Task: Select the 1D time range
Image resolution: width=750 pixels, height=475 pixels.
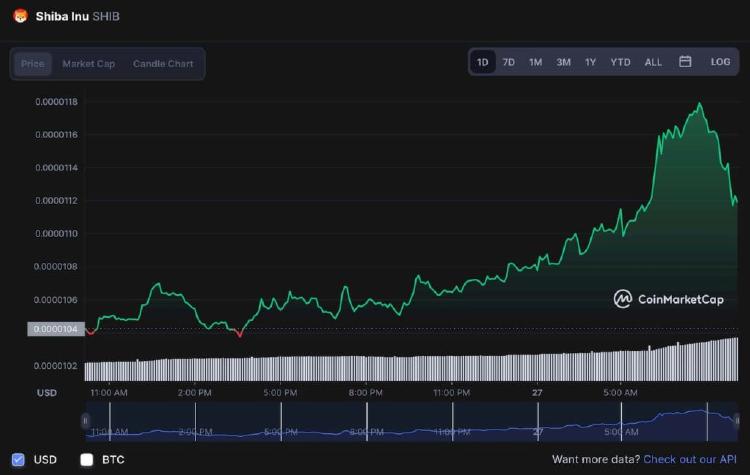Action: click(483, 62)
